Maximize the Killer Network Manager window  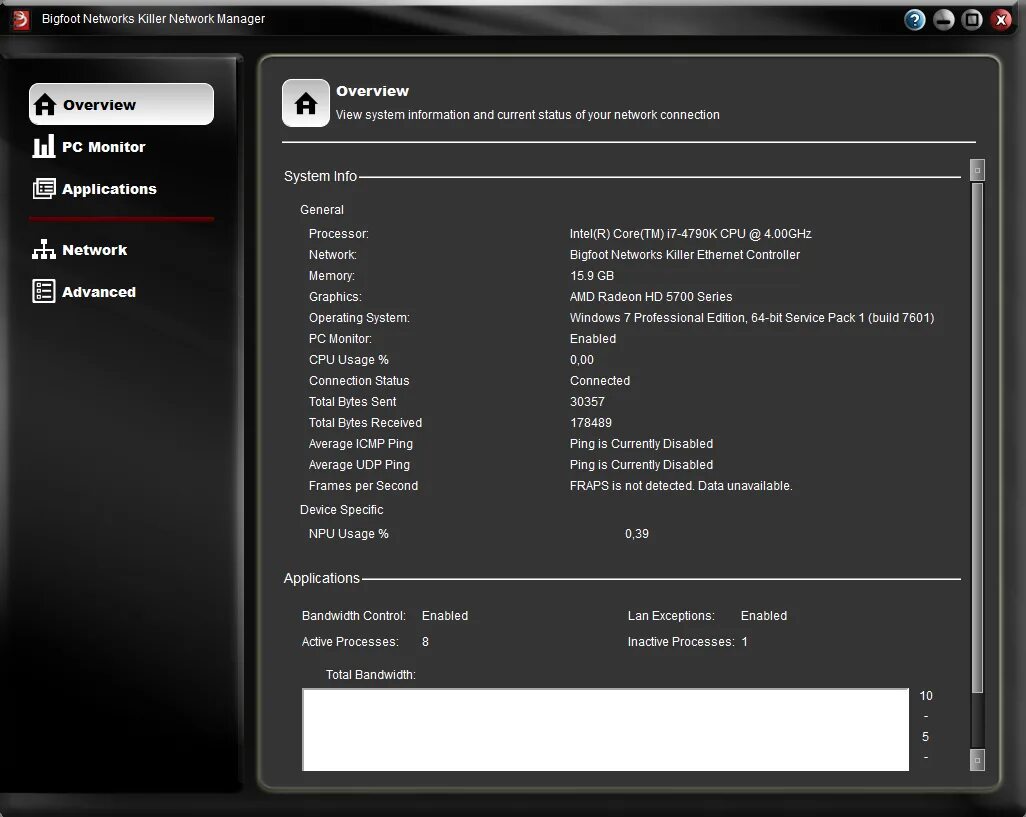coord(972,20)
